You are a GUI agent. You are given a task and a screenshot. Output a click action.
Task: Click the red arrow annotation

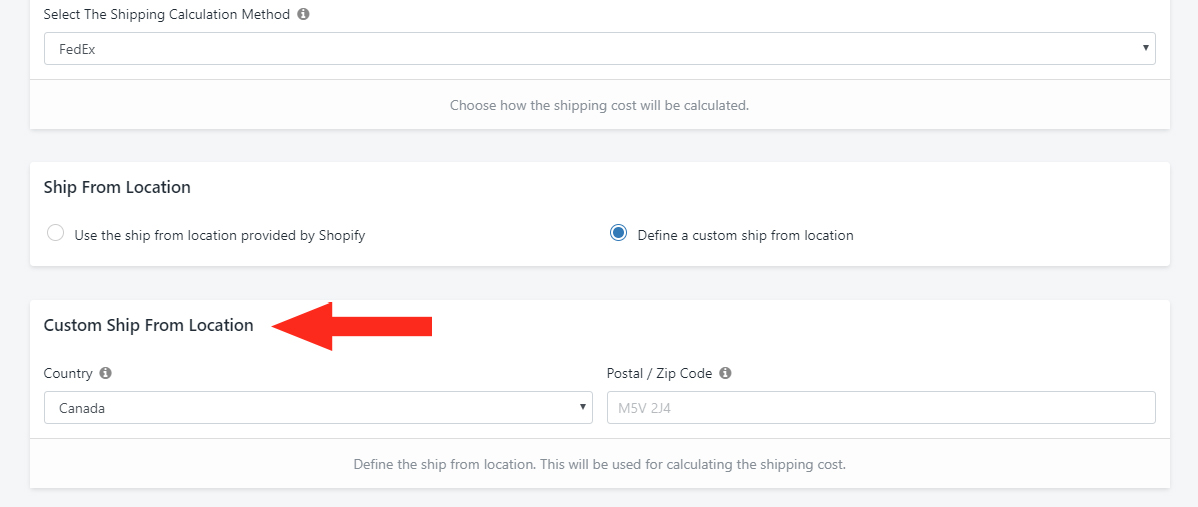coord(352,326)
